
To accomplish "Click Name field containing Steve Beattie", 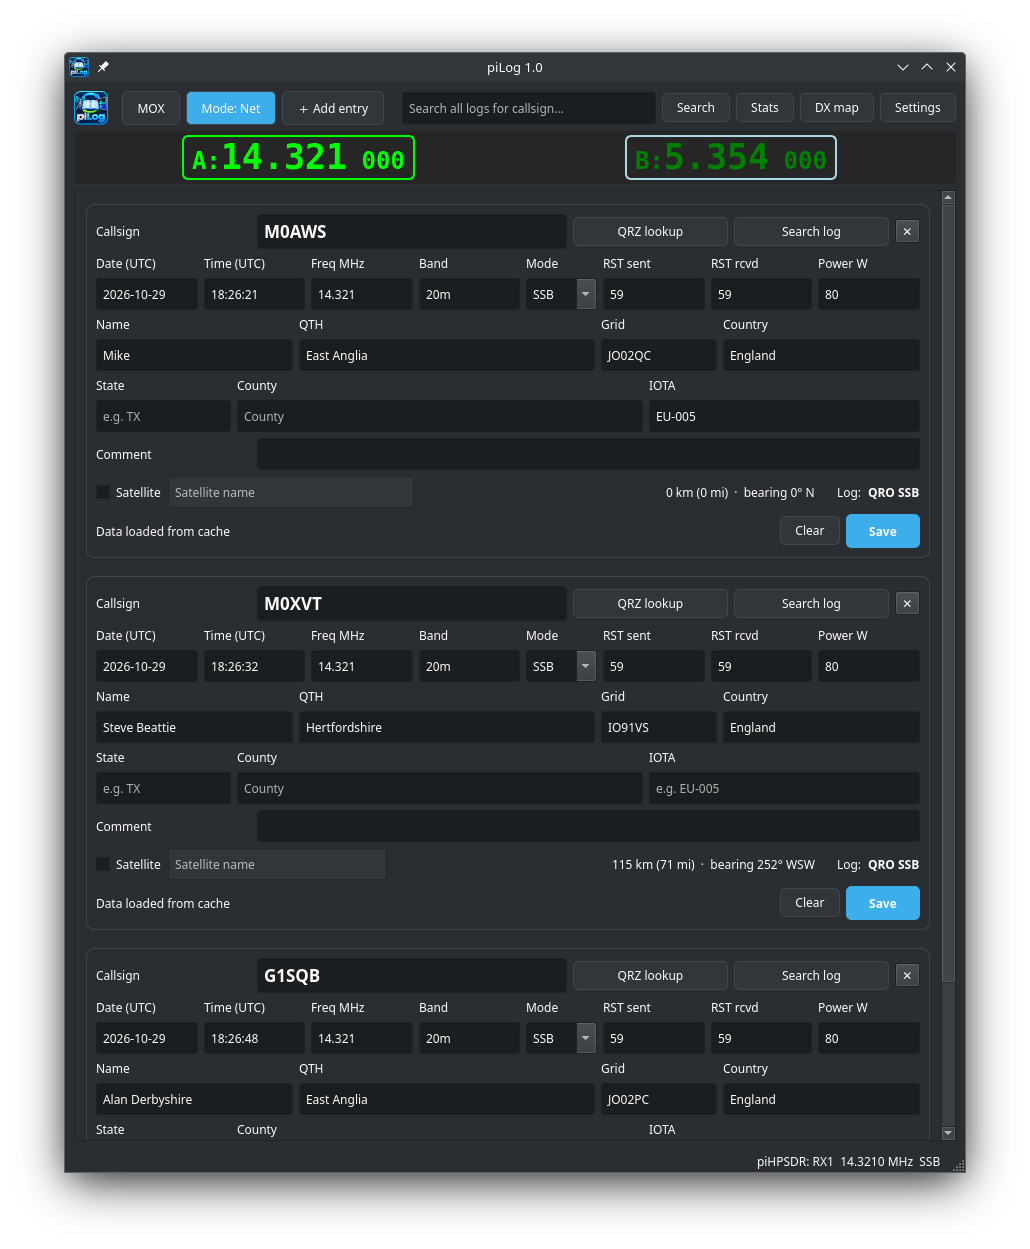I will (194, 727).
